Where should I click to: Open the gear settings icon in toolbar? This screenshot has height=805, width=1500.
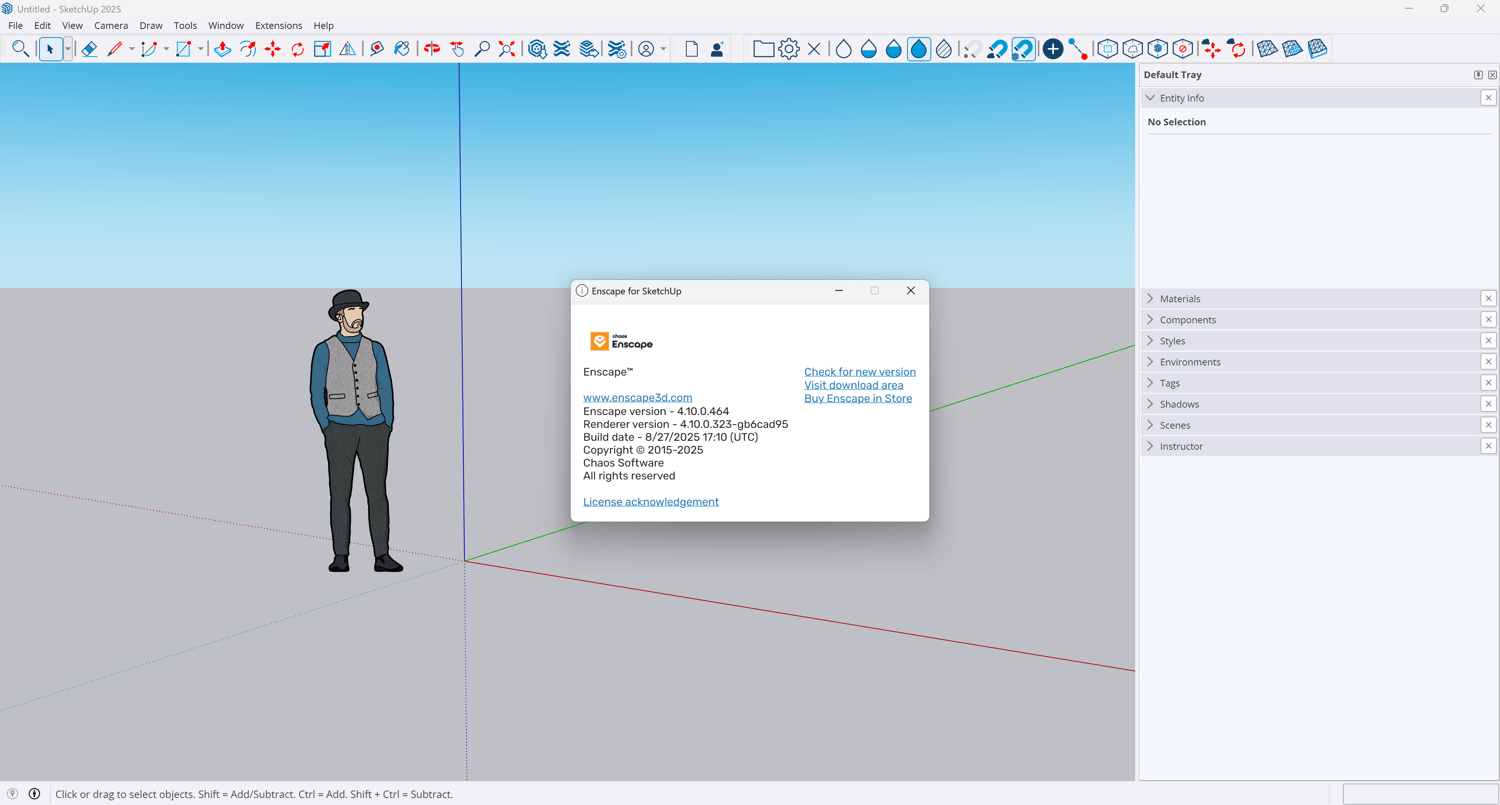[789, 49]
